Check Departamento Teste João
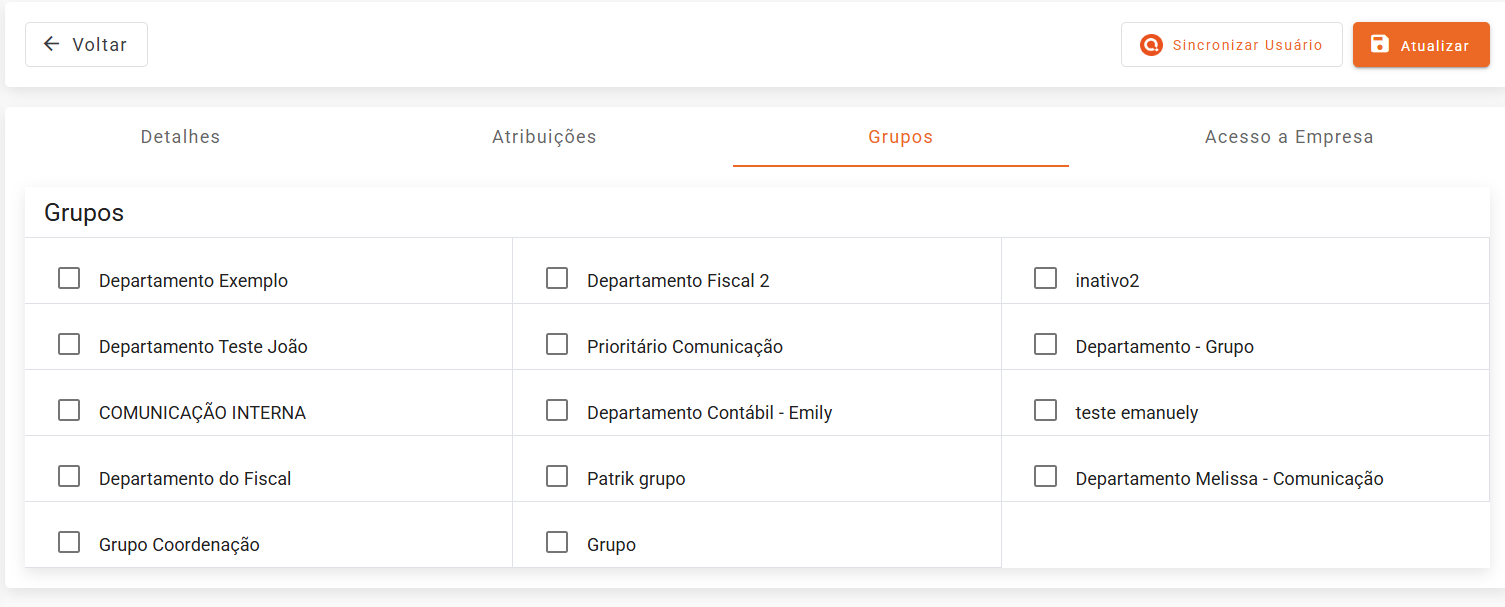This screenshot has width=1505, height=607. 69,344
